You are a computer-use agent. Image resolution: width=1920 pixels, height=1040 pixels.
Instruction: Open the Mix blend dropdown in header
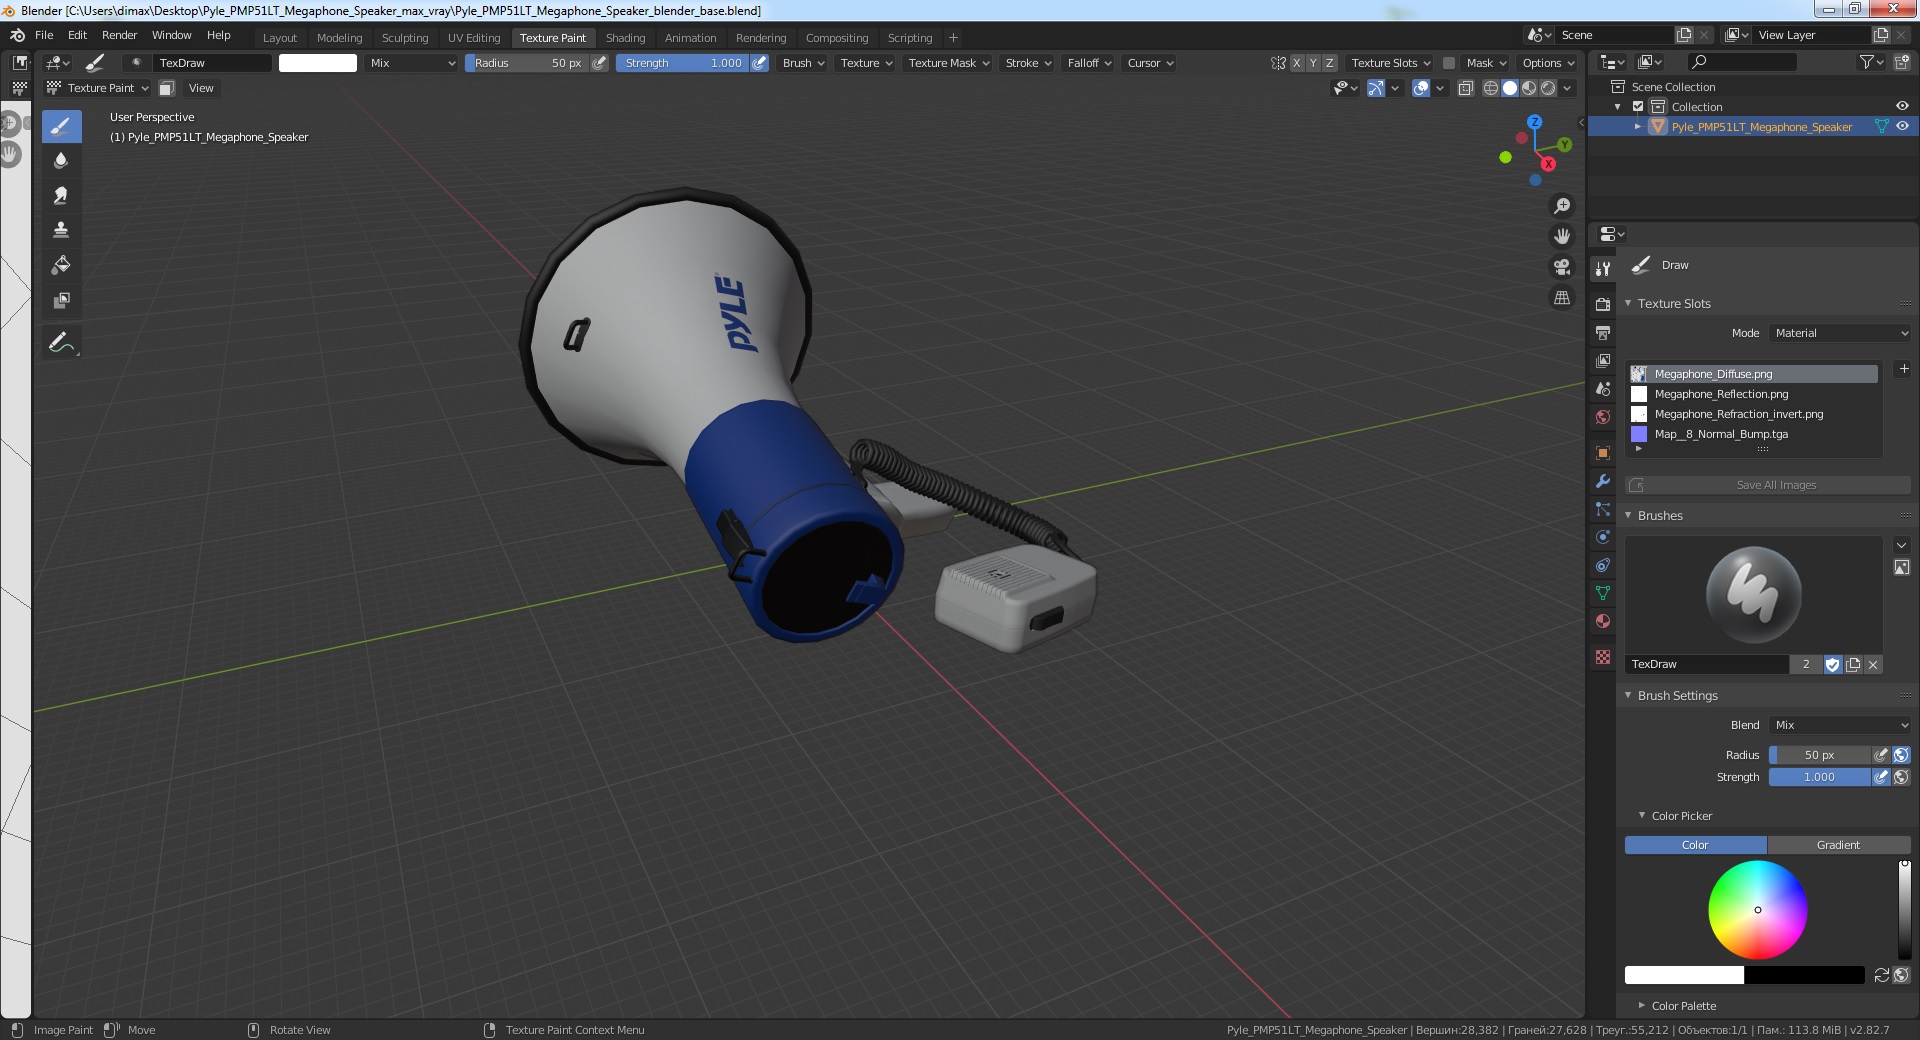412,63
